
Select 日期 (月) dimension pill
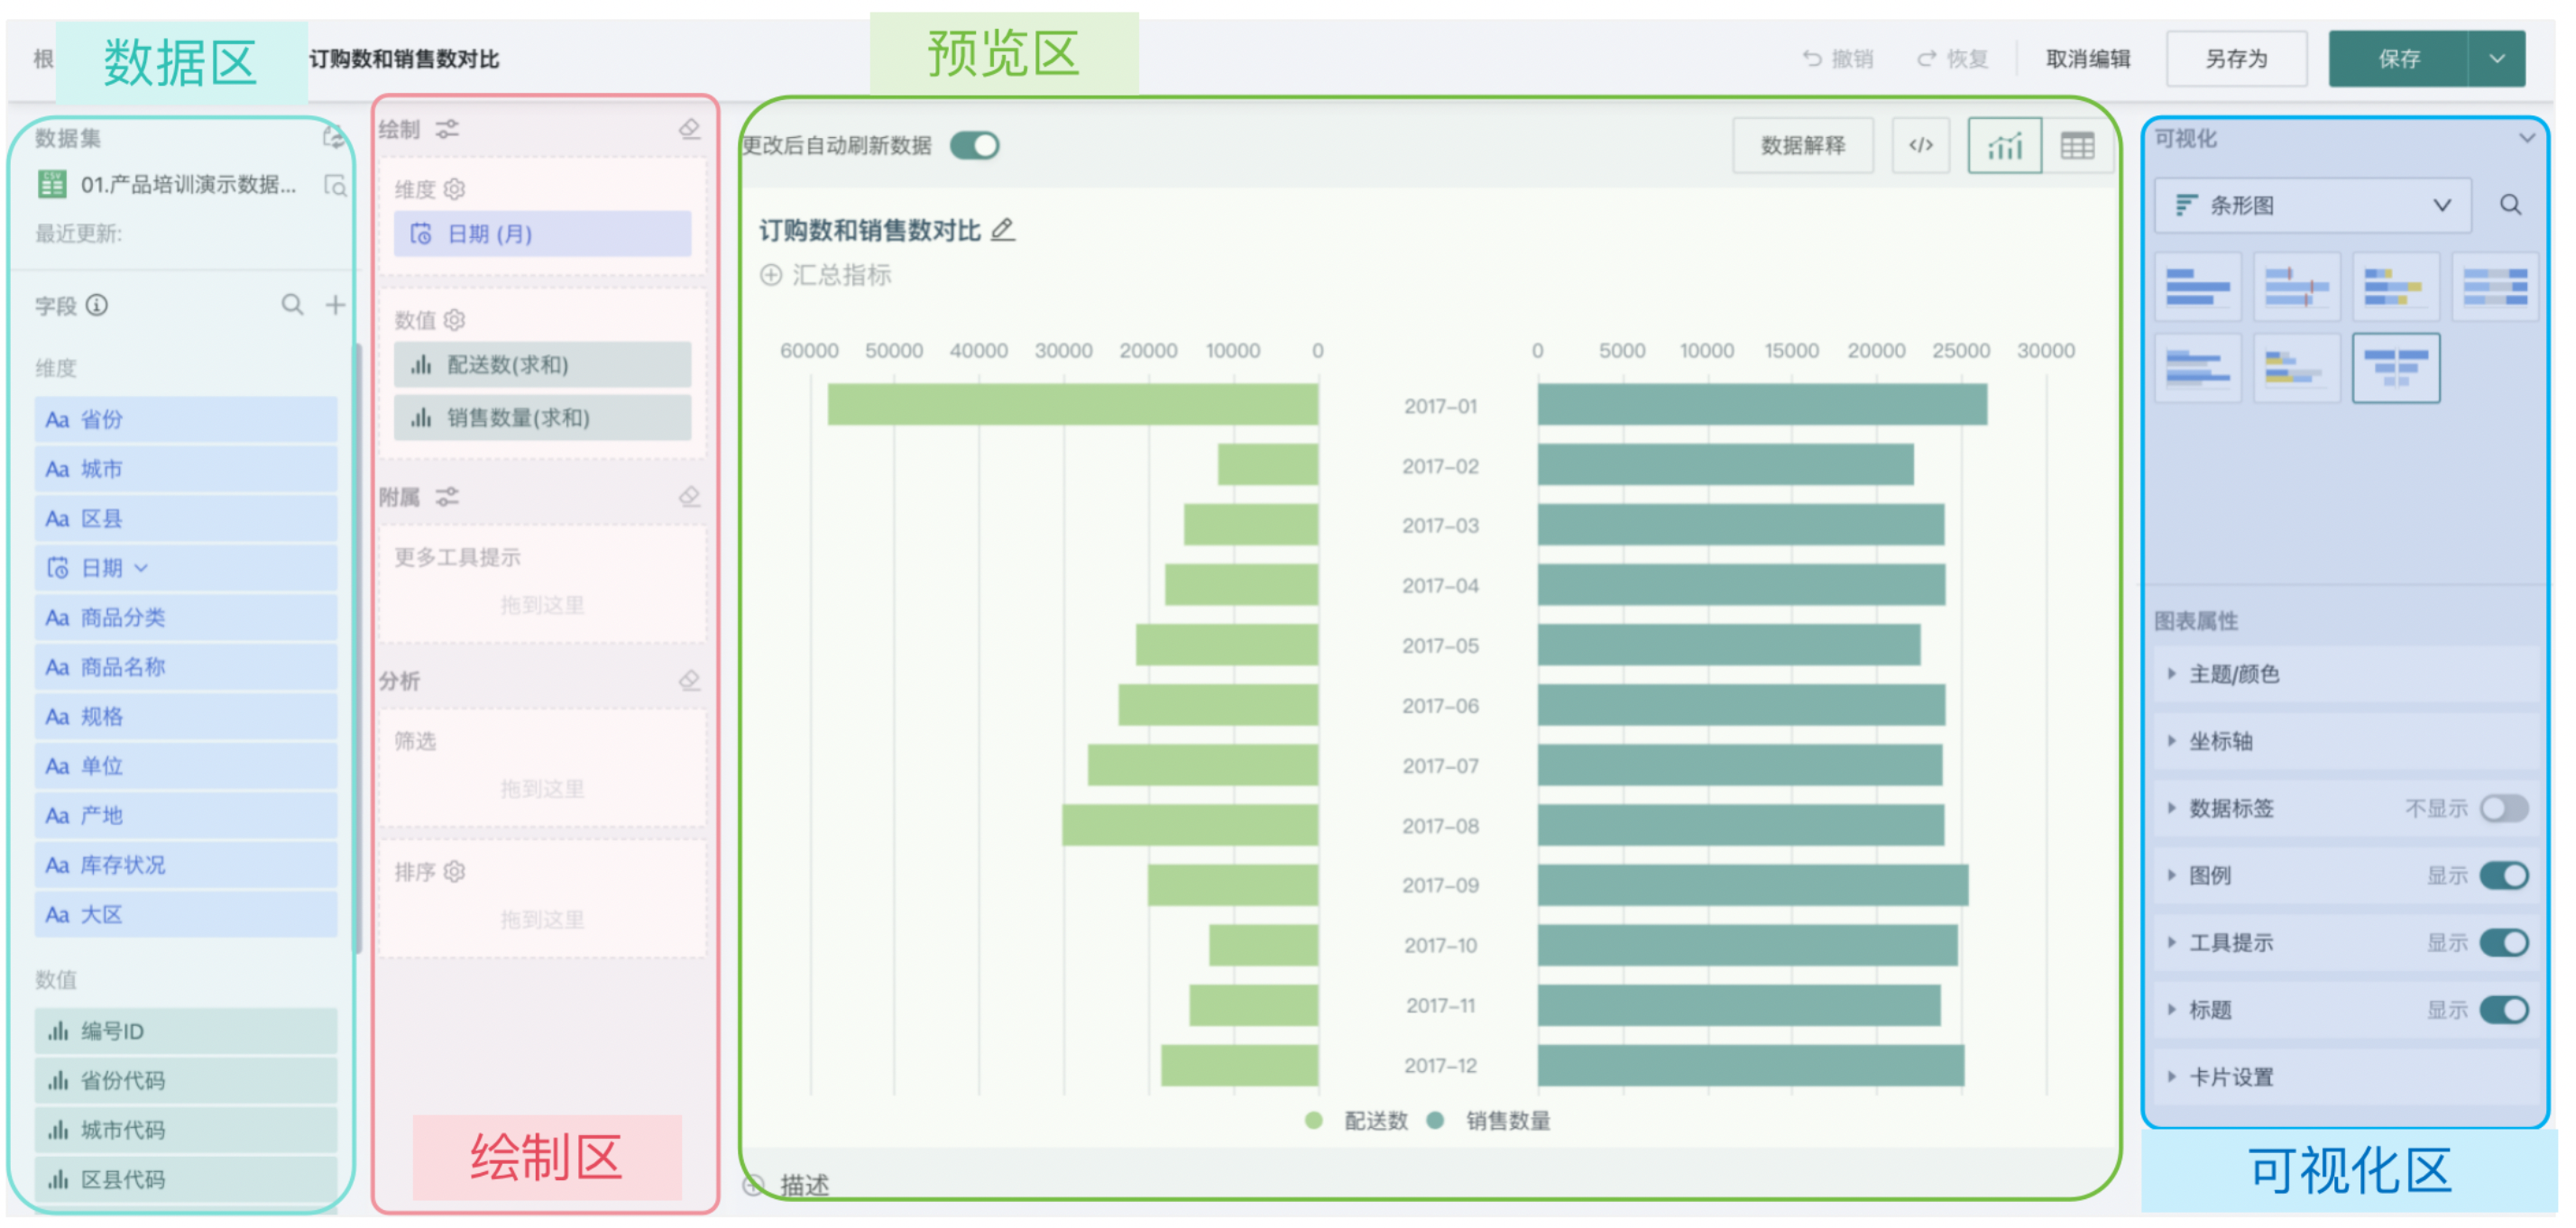[543, 234]
